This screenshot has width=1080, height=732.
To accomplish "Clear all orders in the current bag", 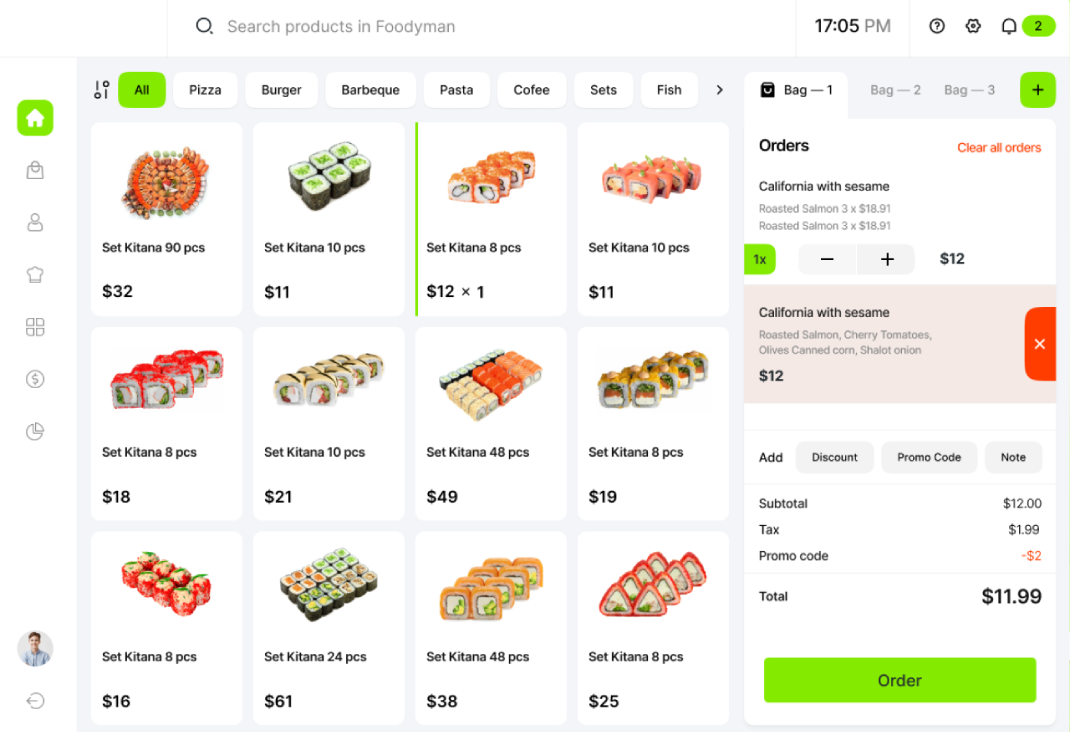I will coord(999,147).
